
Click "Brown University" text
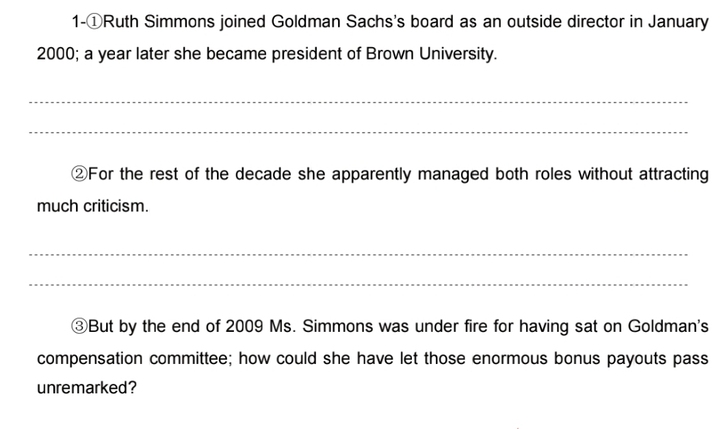430,54
